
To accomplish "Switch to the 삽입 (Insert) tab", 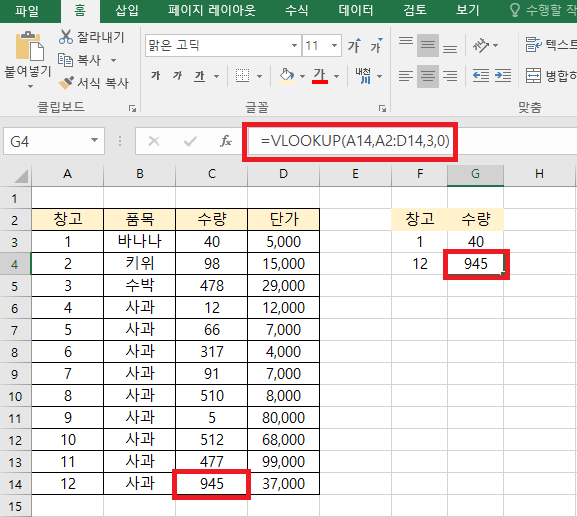I will point(127,11).
